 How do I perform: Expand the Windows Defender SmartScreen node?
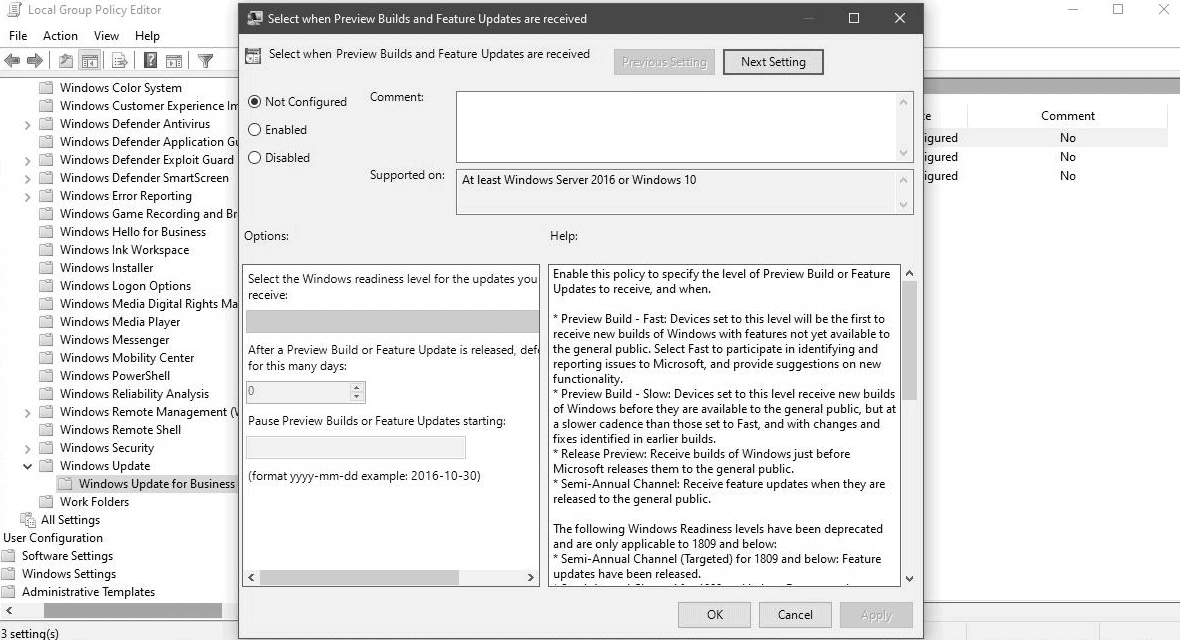pos(28,178)
